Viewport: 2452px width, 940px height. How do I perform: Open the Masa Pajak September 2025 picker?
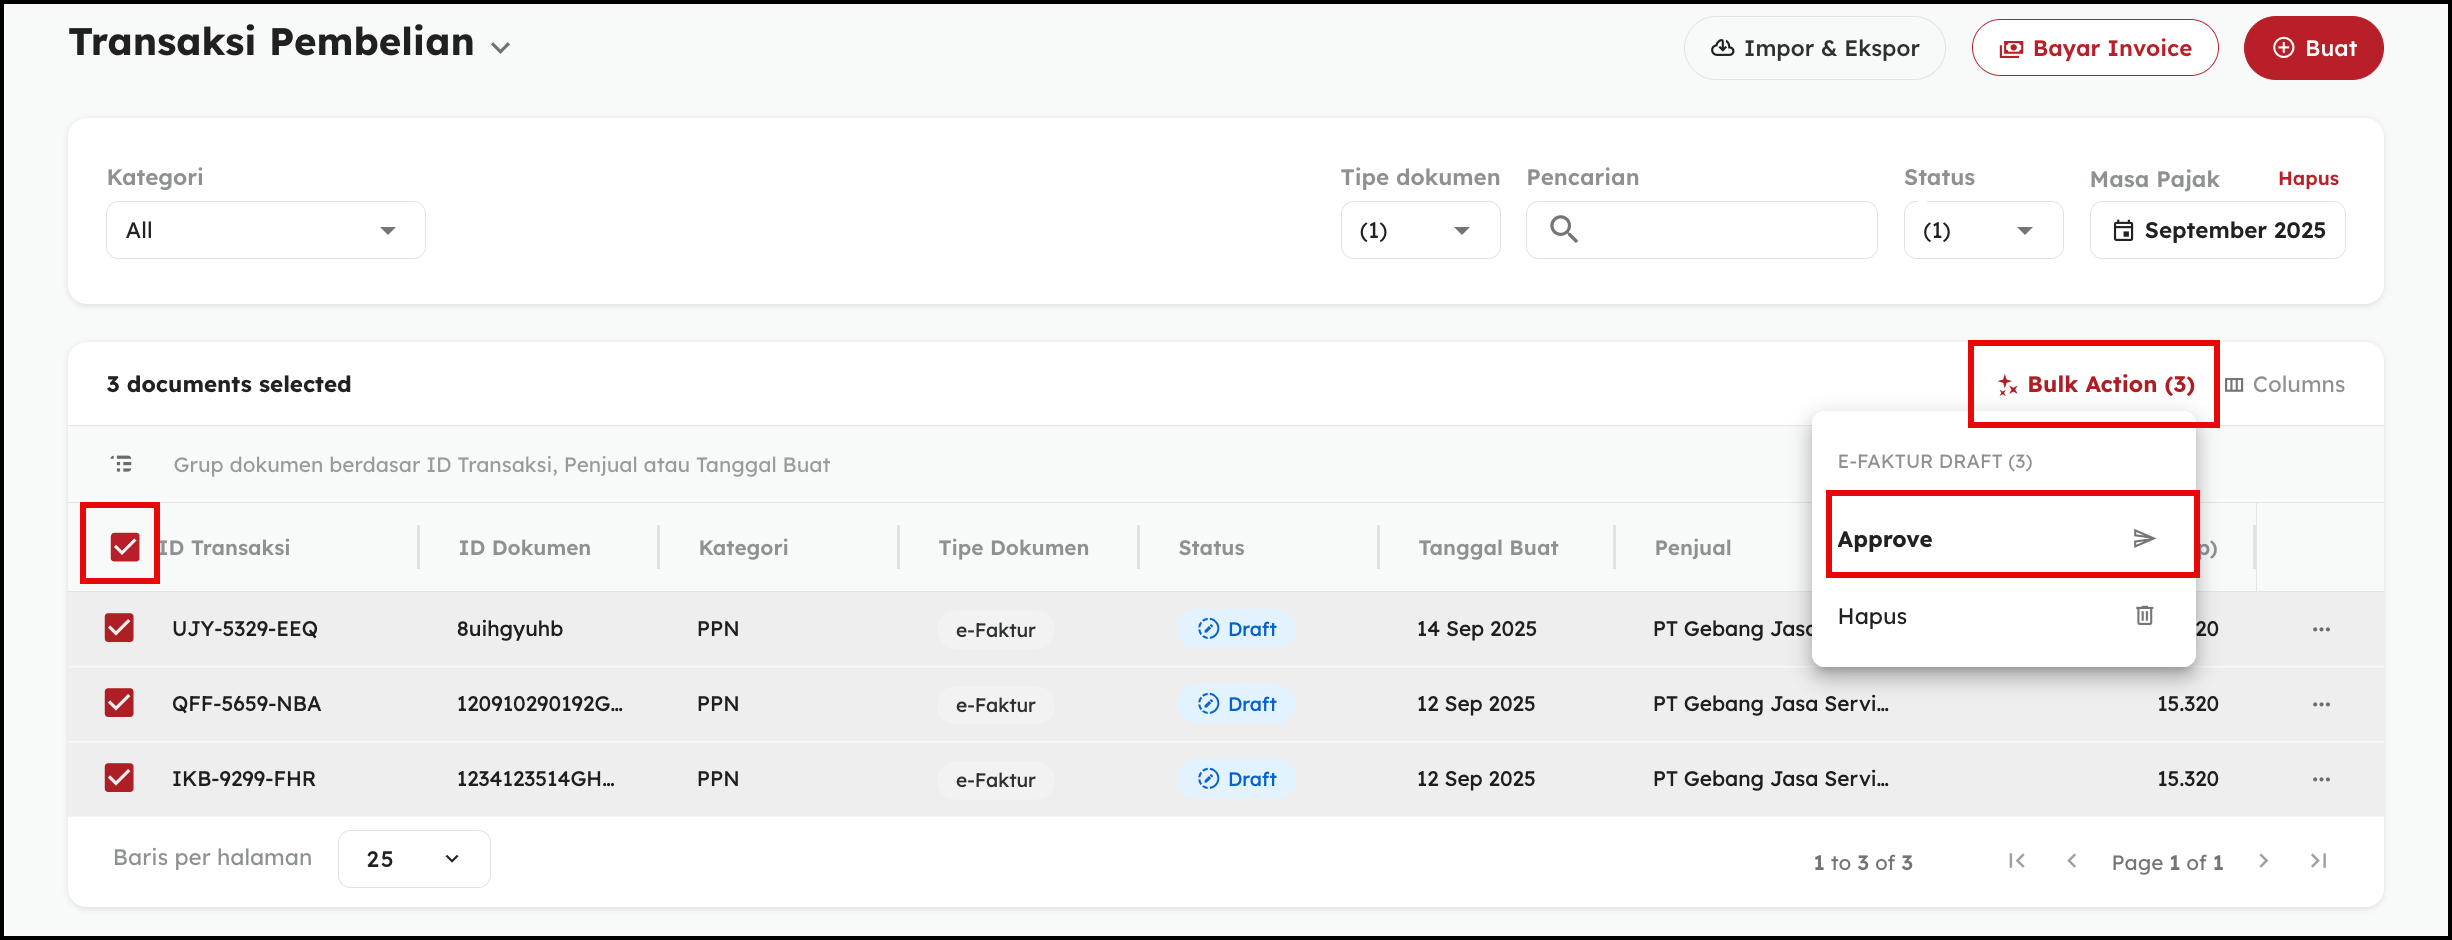click(2217, 231)
